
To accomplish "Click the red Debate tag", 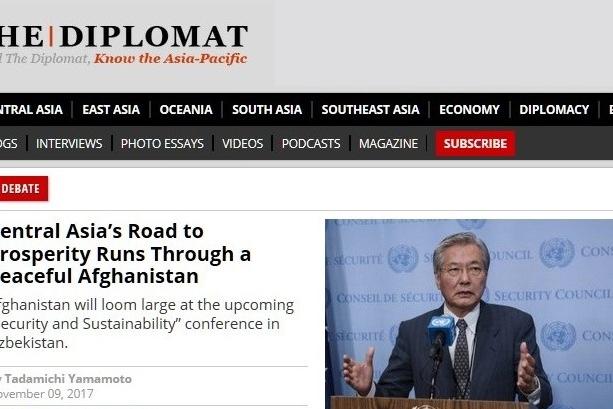I will [x=23, y=188].
